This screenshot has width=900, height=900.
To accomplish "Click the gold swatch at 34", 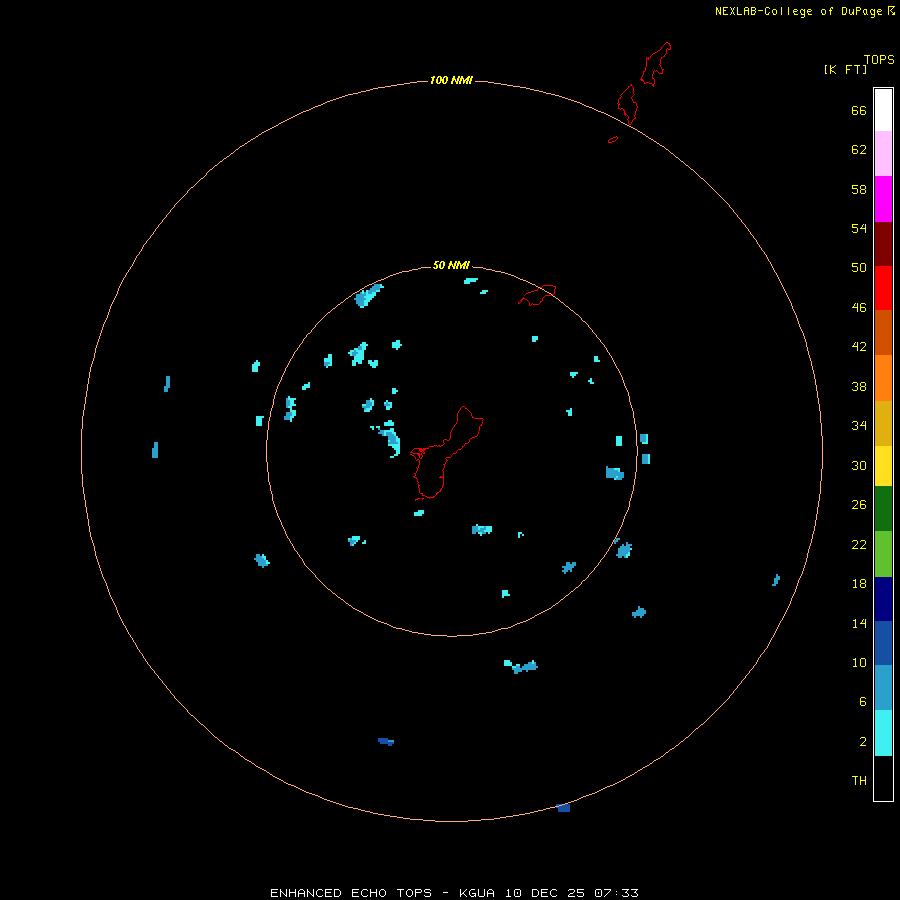I will click(x=883, y=423).
